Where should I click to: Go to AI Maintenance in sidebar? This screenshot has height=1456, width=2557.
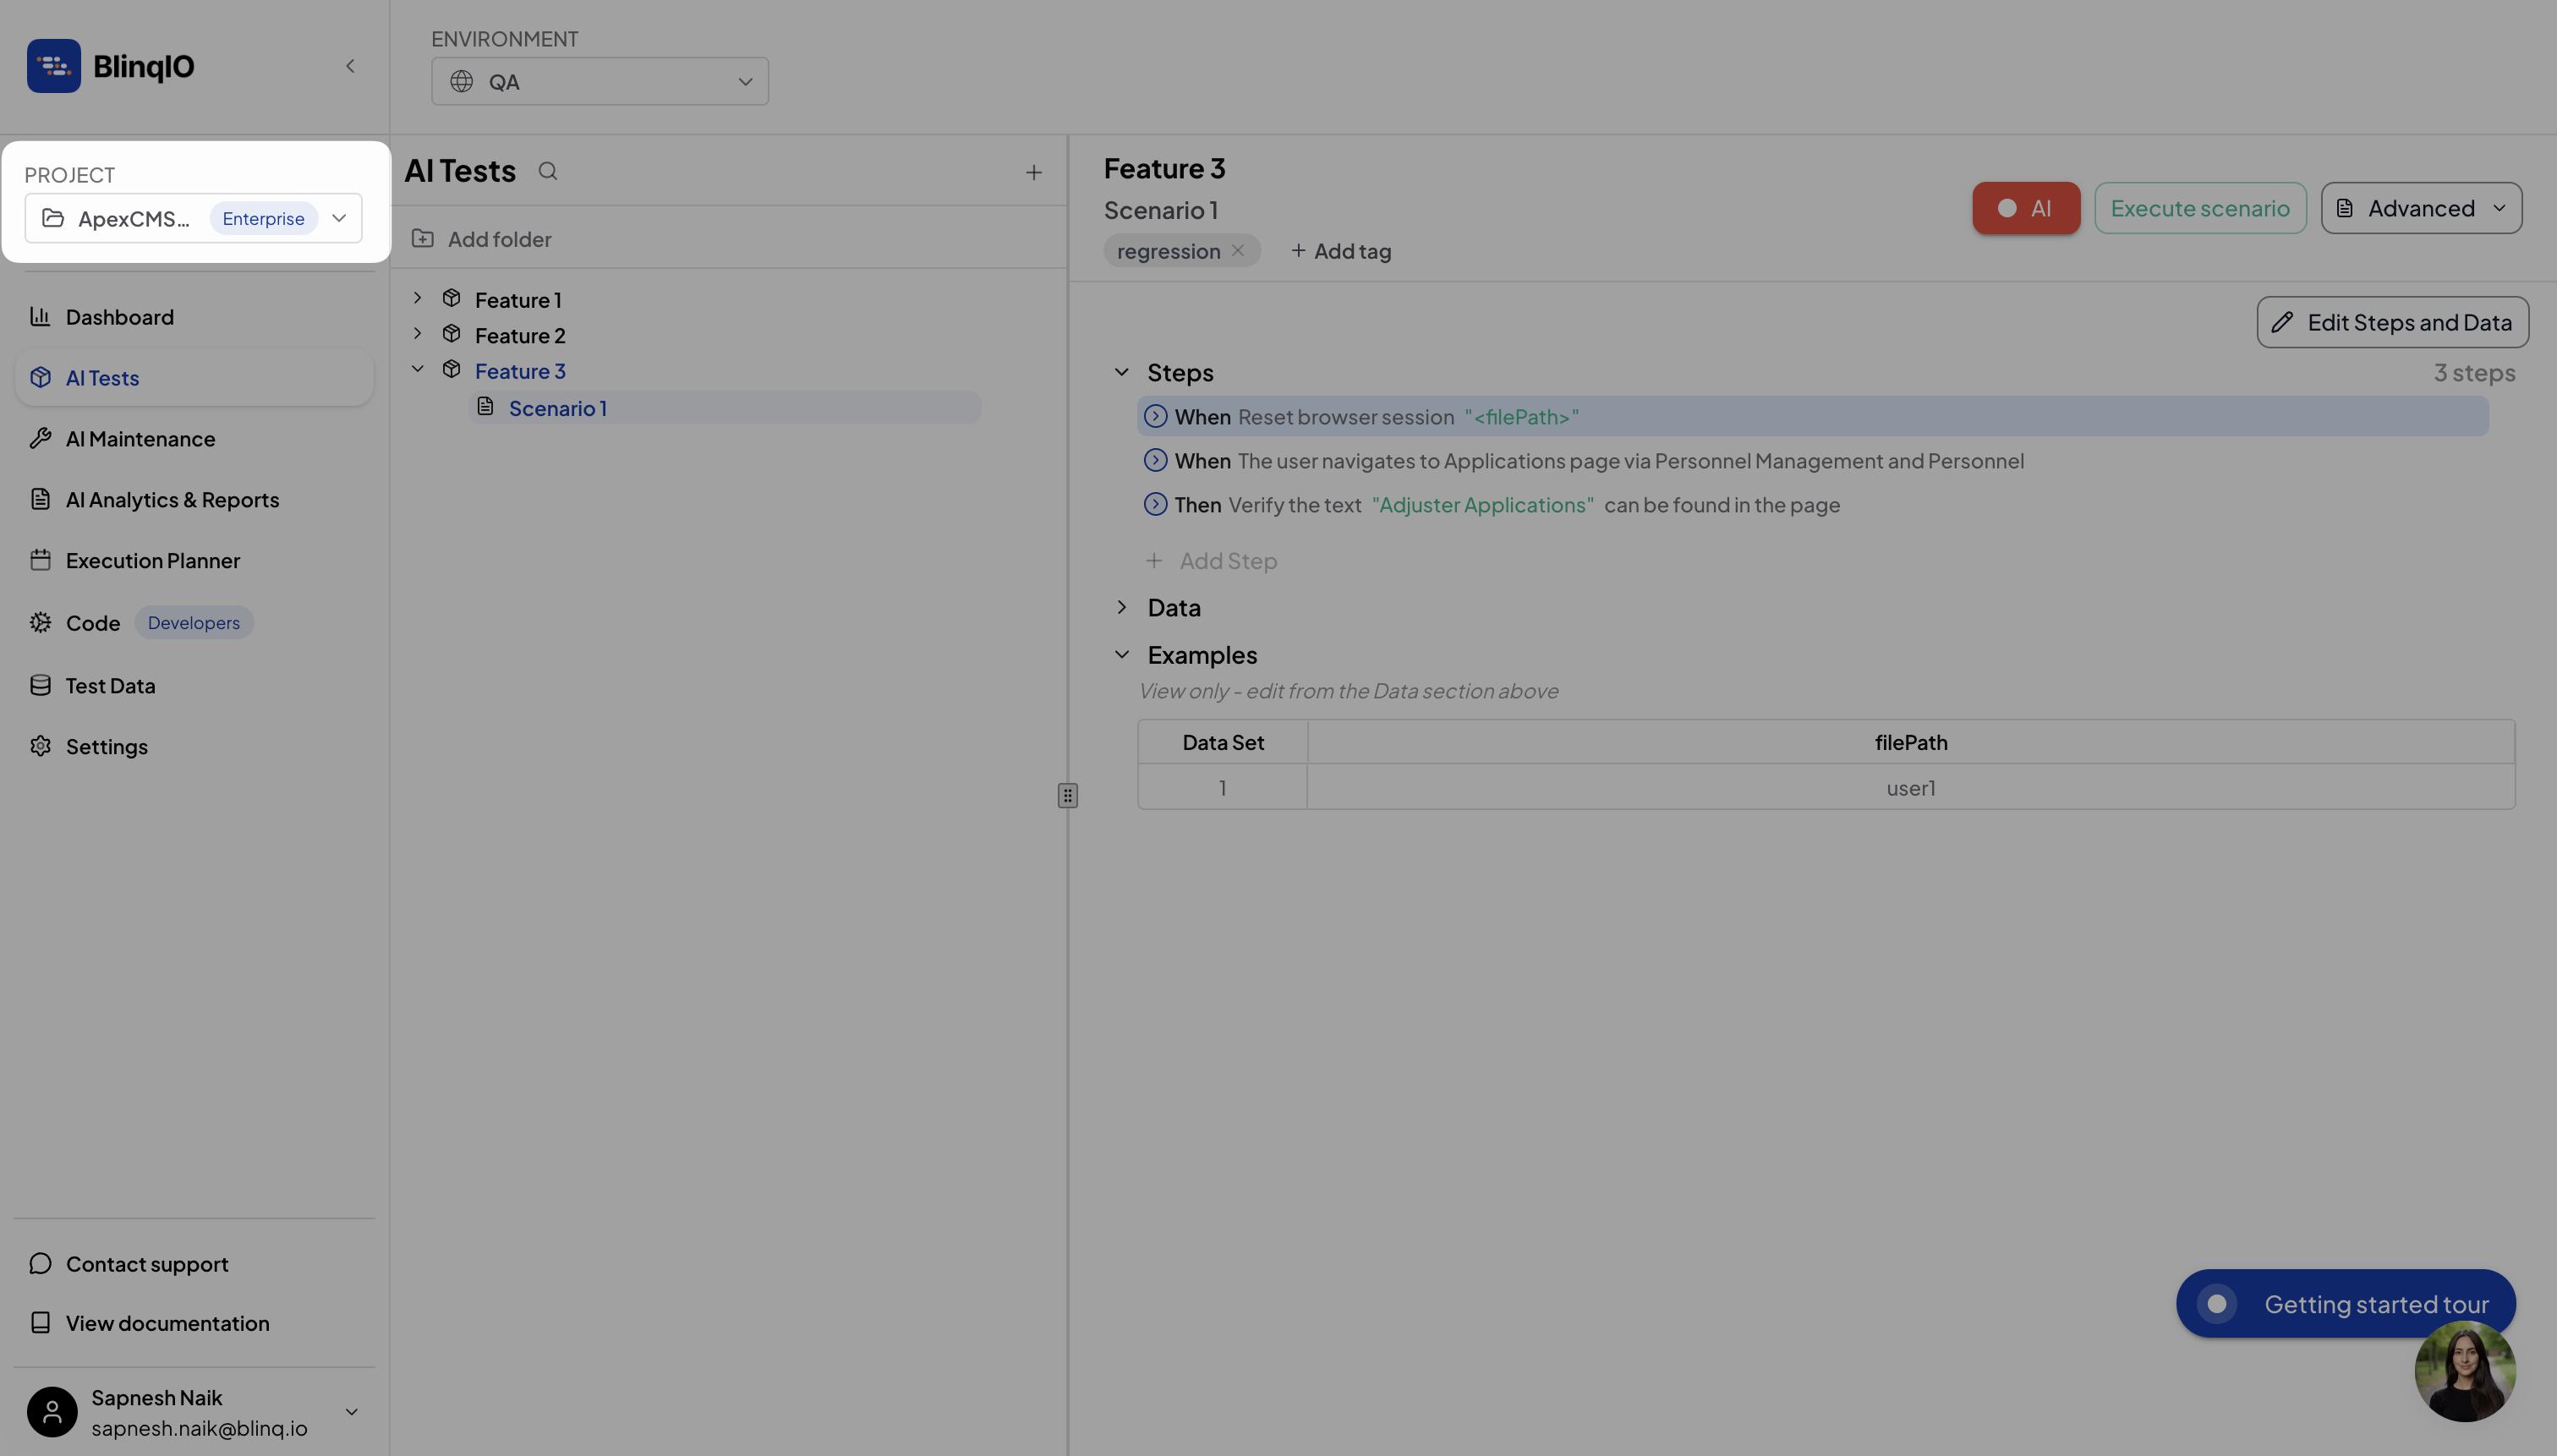(x=140, y=439)
